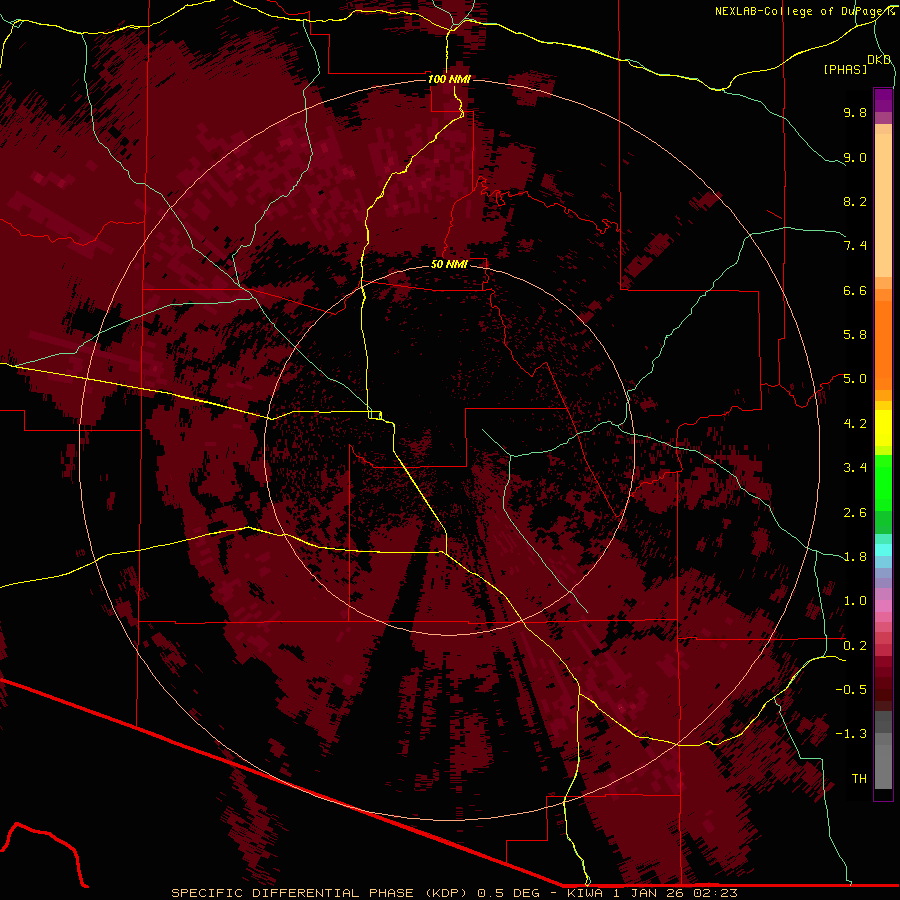
Task: Click the 8.2 color scale value
Action: pos(855,201)
